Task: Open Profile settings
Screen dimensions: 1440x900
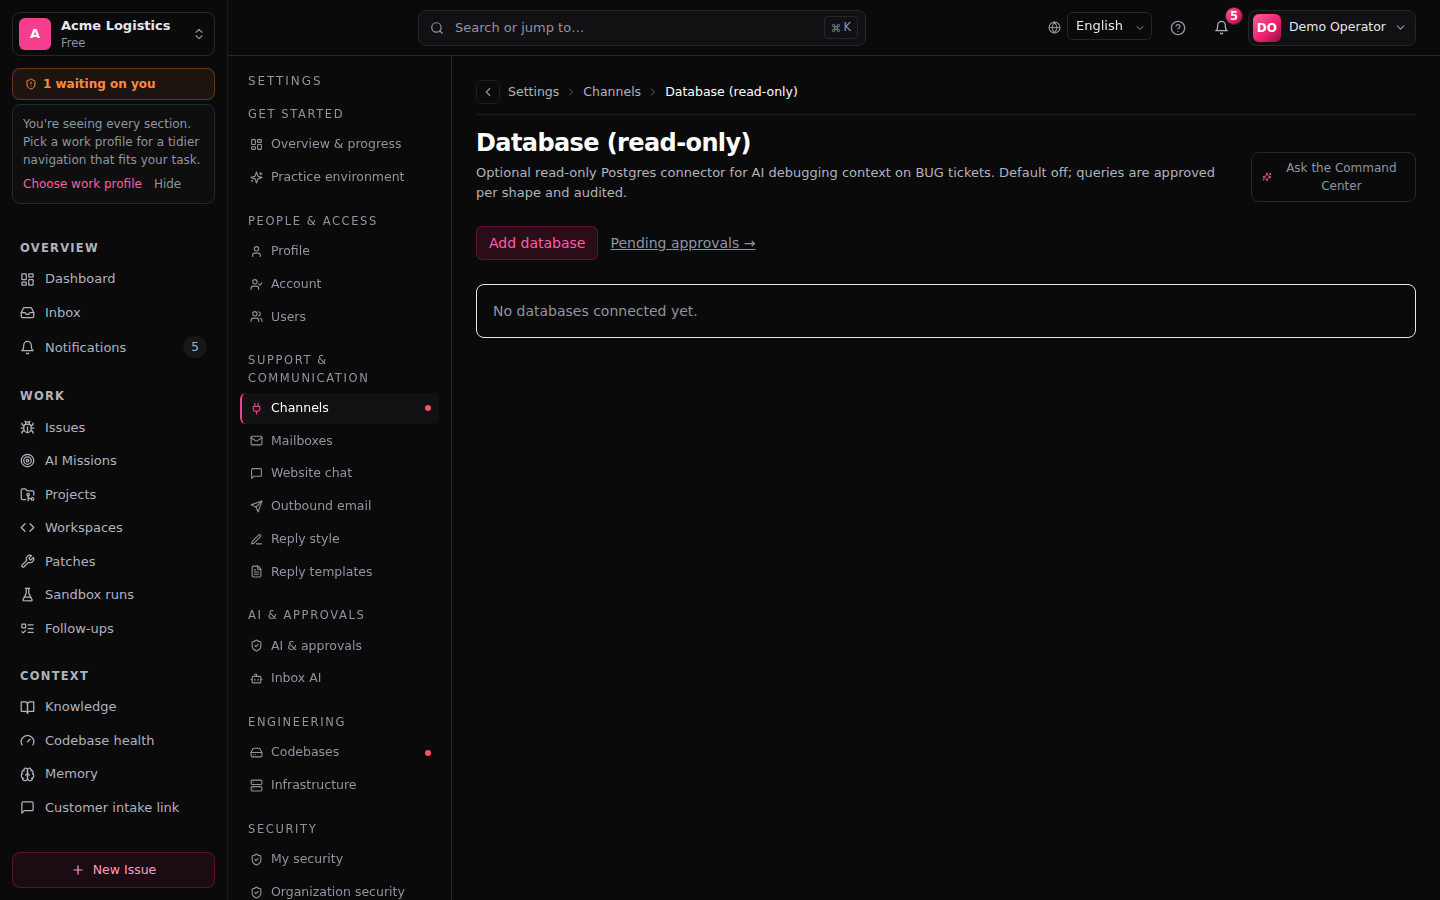Action: click(x=339, y=251)
